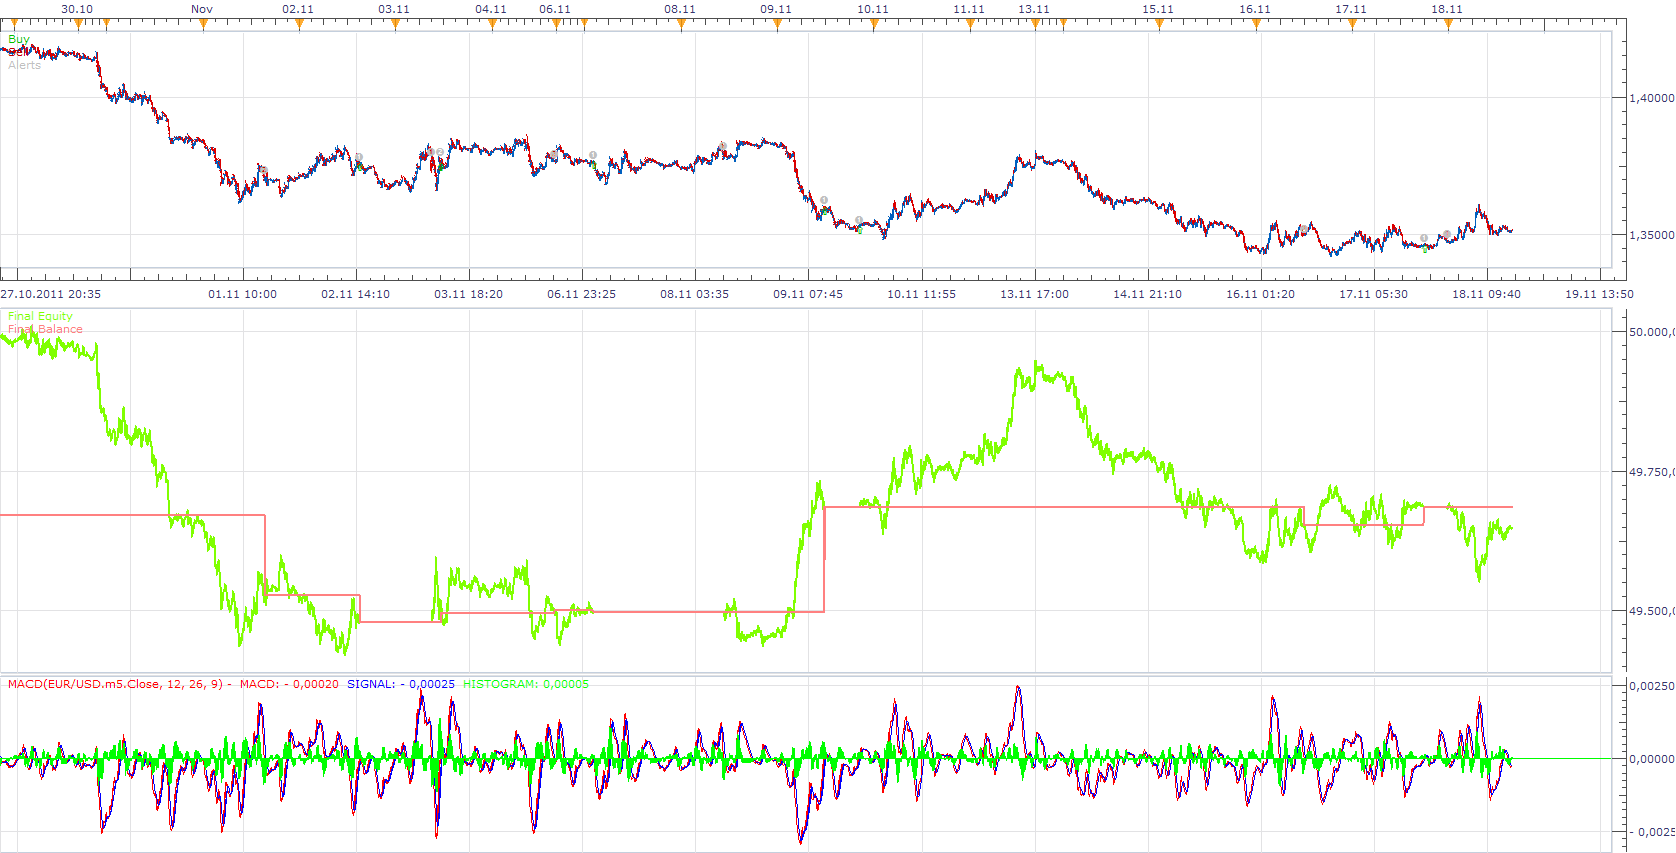Viewport: 1676px width, 853px height.
Task: Click the orange marker under 06.11
Action: point(556,24)
